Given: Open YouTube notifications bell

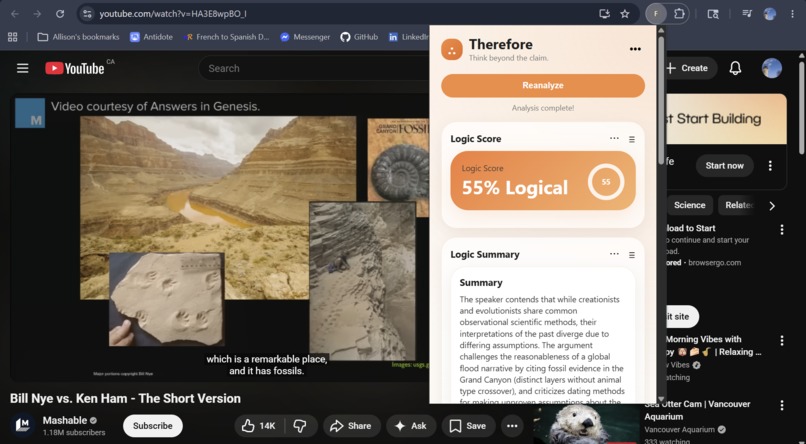Looking at the screenshot, I should (736, 68).
